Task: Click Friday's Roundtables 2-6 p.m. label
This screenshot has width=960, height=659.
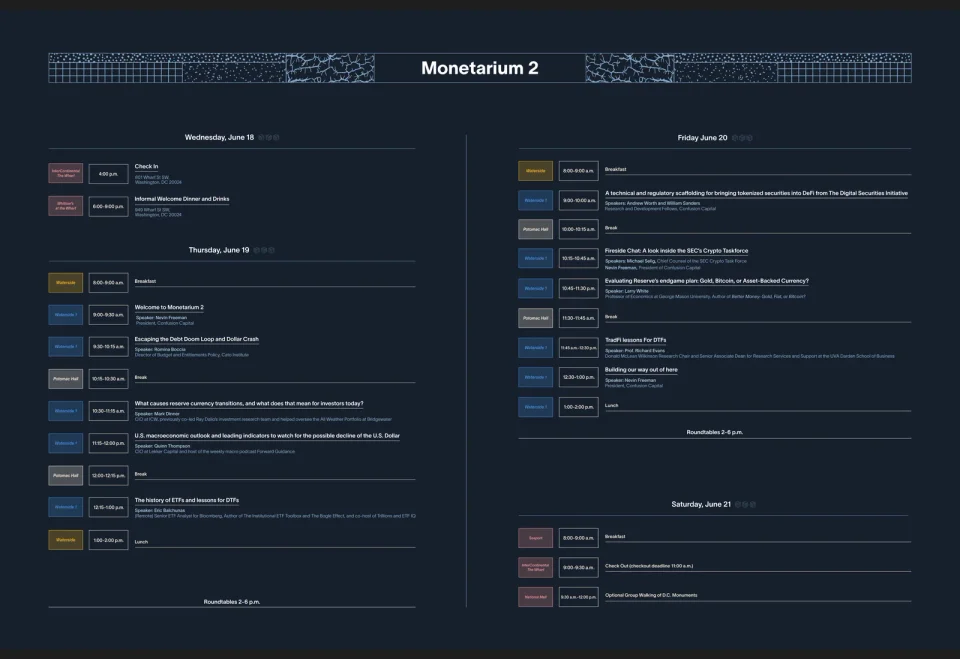Action: click(x=714, y=432)
